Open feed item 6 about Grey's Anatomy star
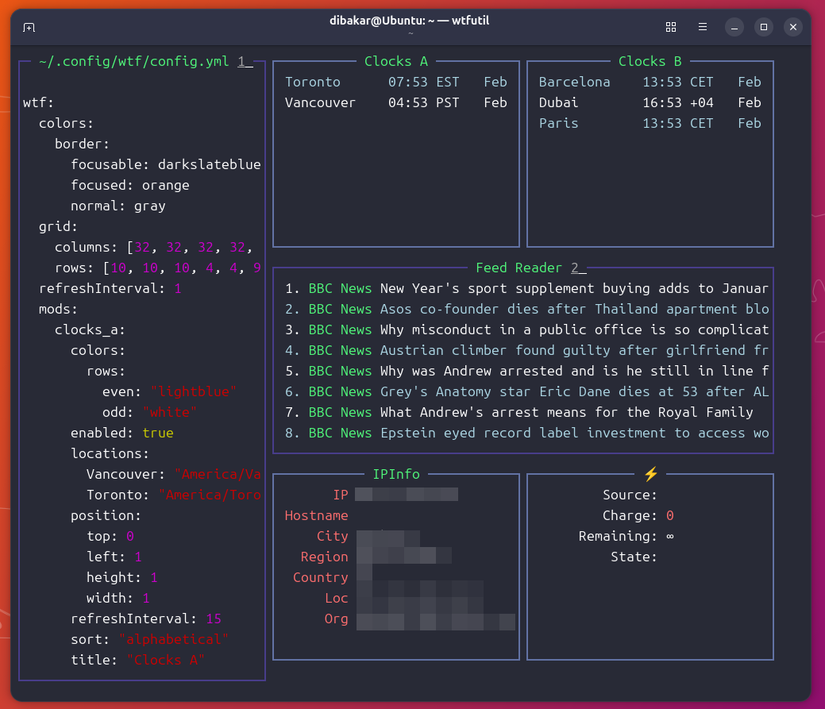This screenshot has width=825, height=709. pyautogui.click(x=527, y=392)
